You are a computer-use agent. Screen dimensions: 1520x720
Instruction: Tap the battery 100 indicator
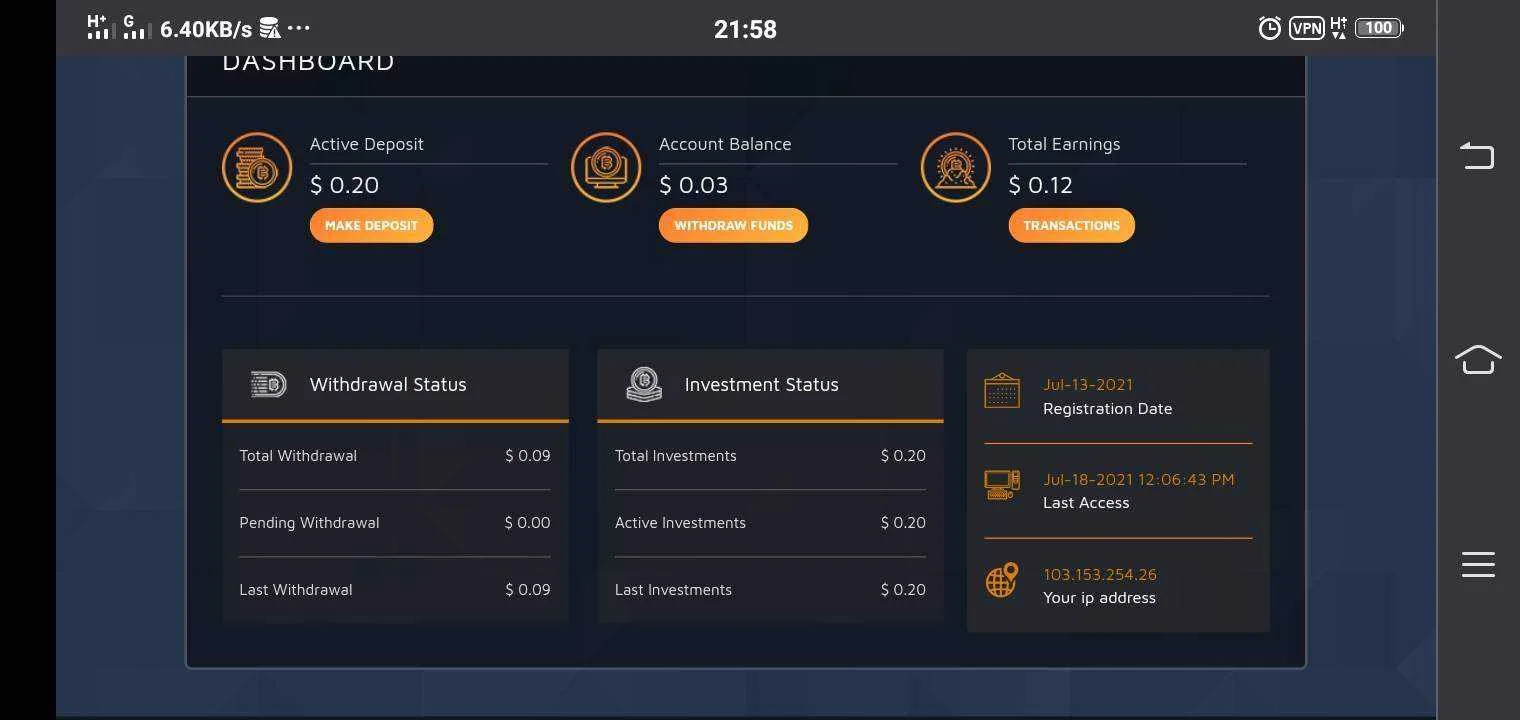click(1379, 28)
